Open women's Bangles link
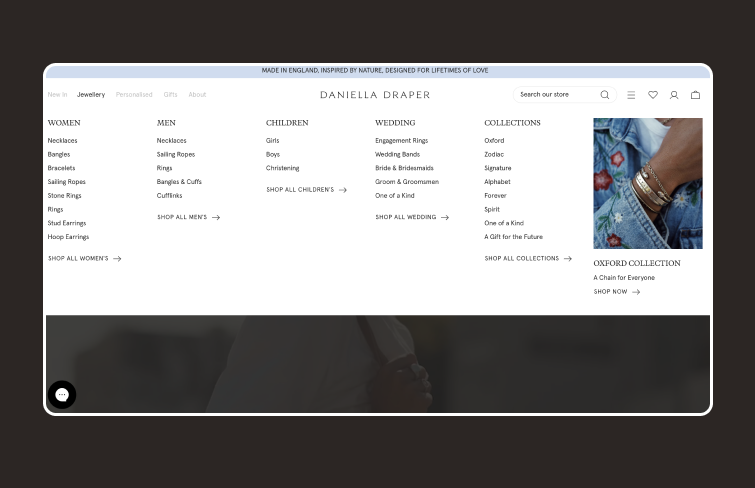Image resolution: width=755 pixels, height=488 pixels. 59,155
